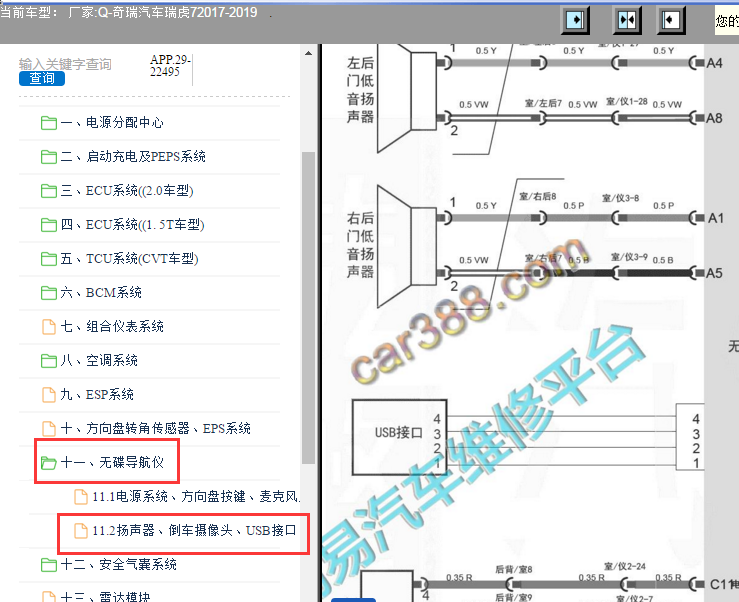Click 后背/室8 connector label
Image resolution: width=739 pixels, height=602 pixels.
click(514, 569)
